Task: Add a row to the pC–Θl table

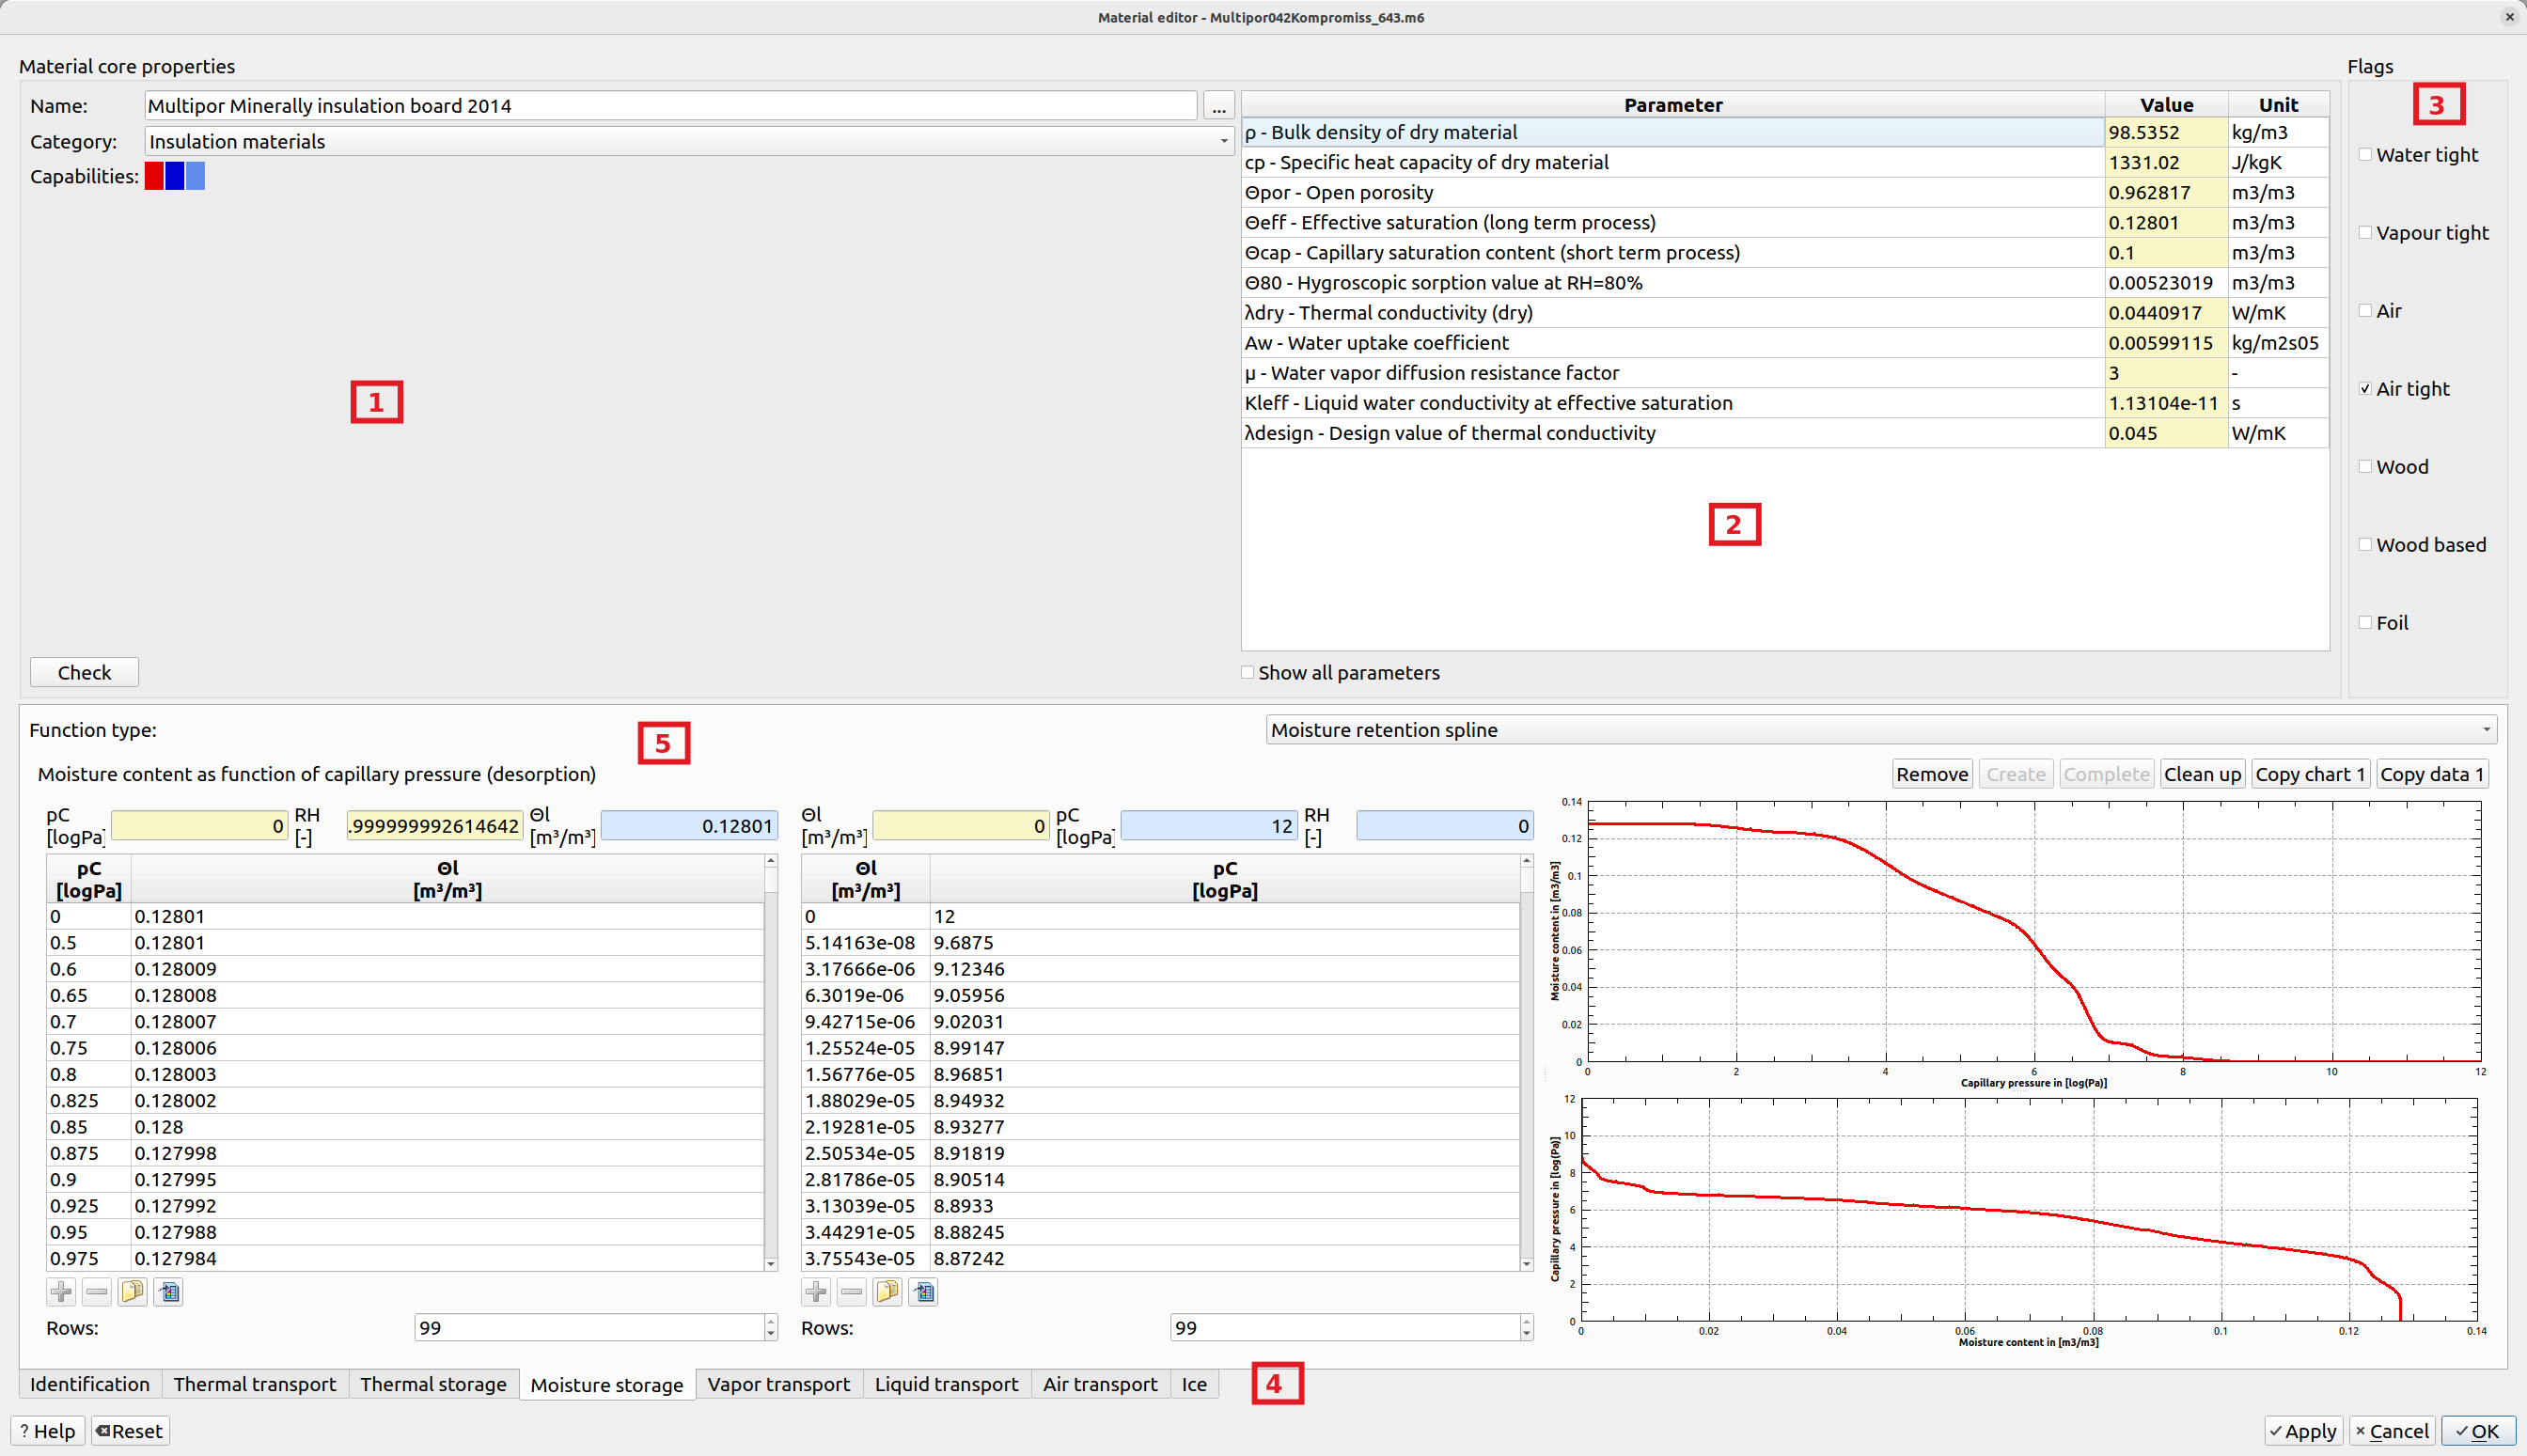Action: pyautogui.click(x=61, y=1292)
